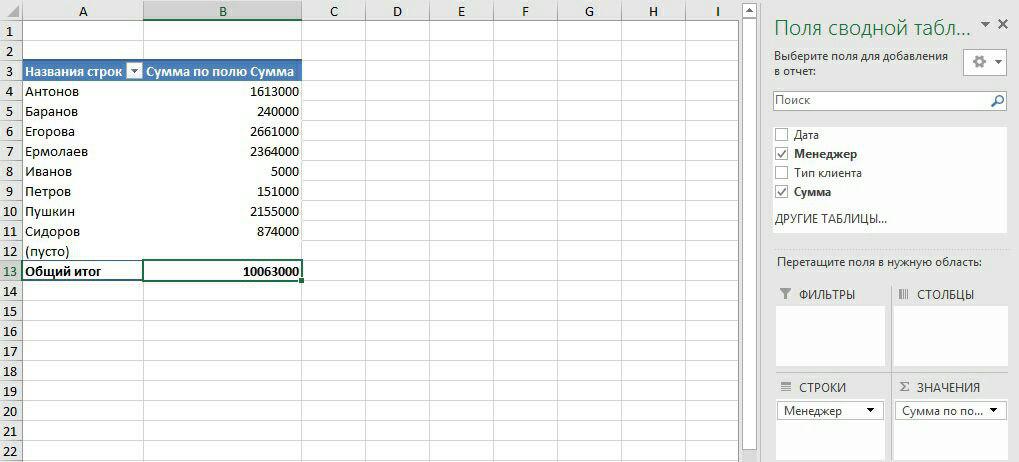The width and height of the screenshot is (1019, 462).
Task: Expand the Менеджер field dropdown in rows area
Action: coord(872,411)
